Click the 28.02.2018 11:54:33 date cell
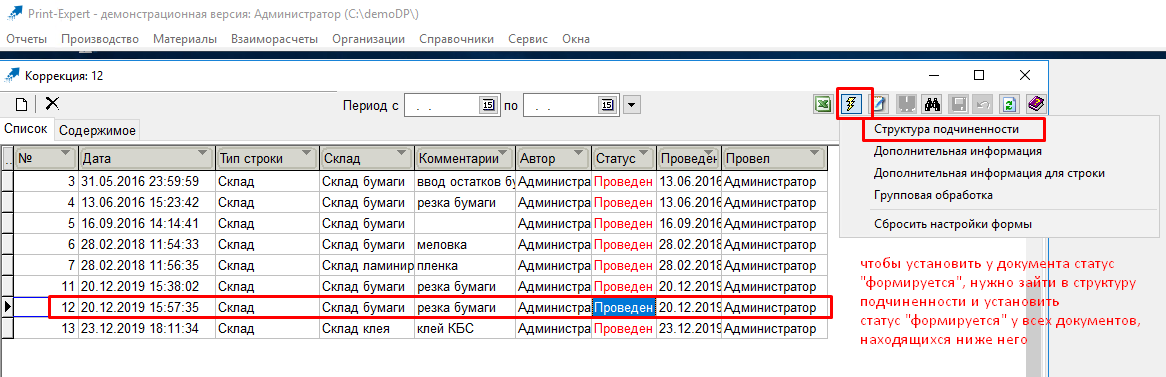Screen dimensions: 1166x377 146,245
